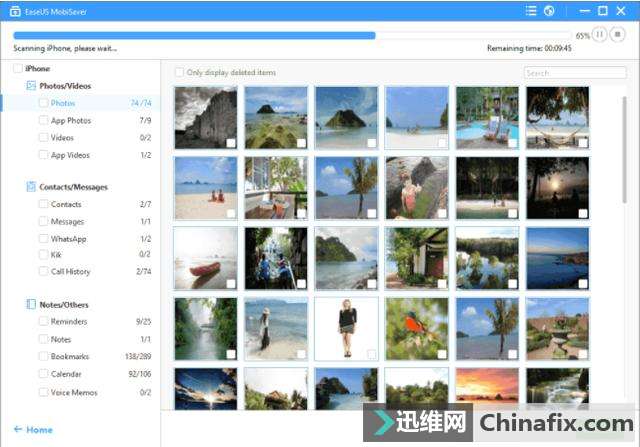
Task: Enable Only display deleted items checkbox
Action: 180,72
